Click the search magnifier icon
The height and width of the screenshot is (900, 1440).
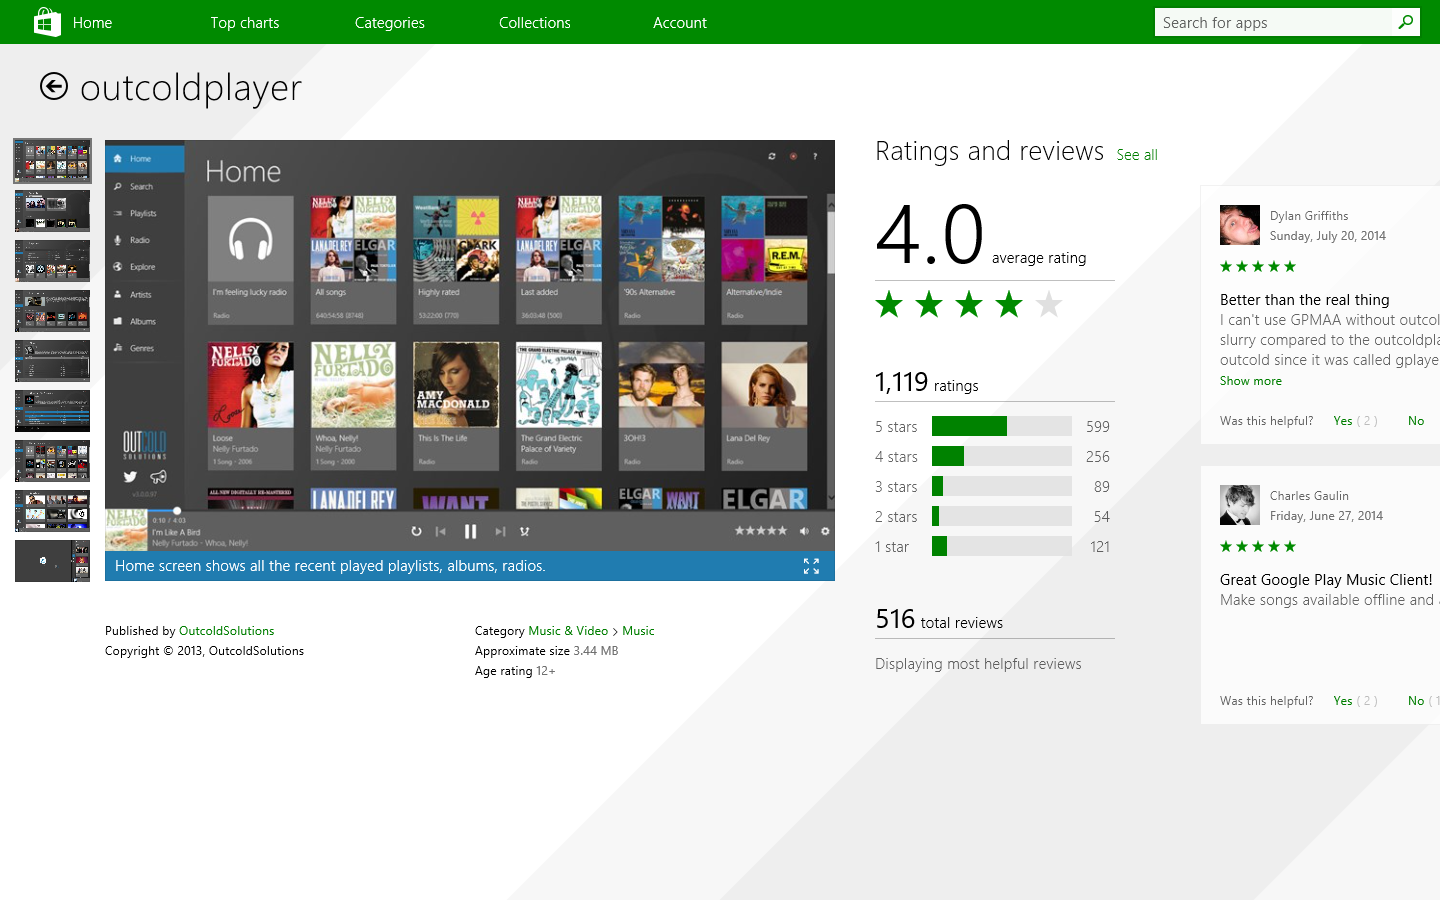coord(1405,22)
